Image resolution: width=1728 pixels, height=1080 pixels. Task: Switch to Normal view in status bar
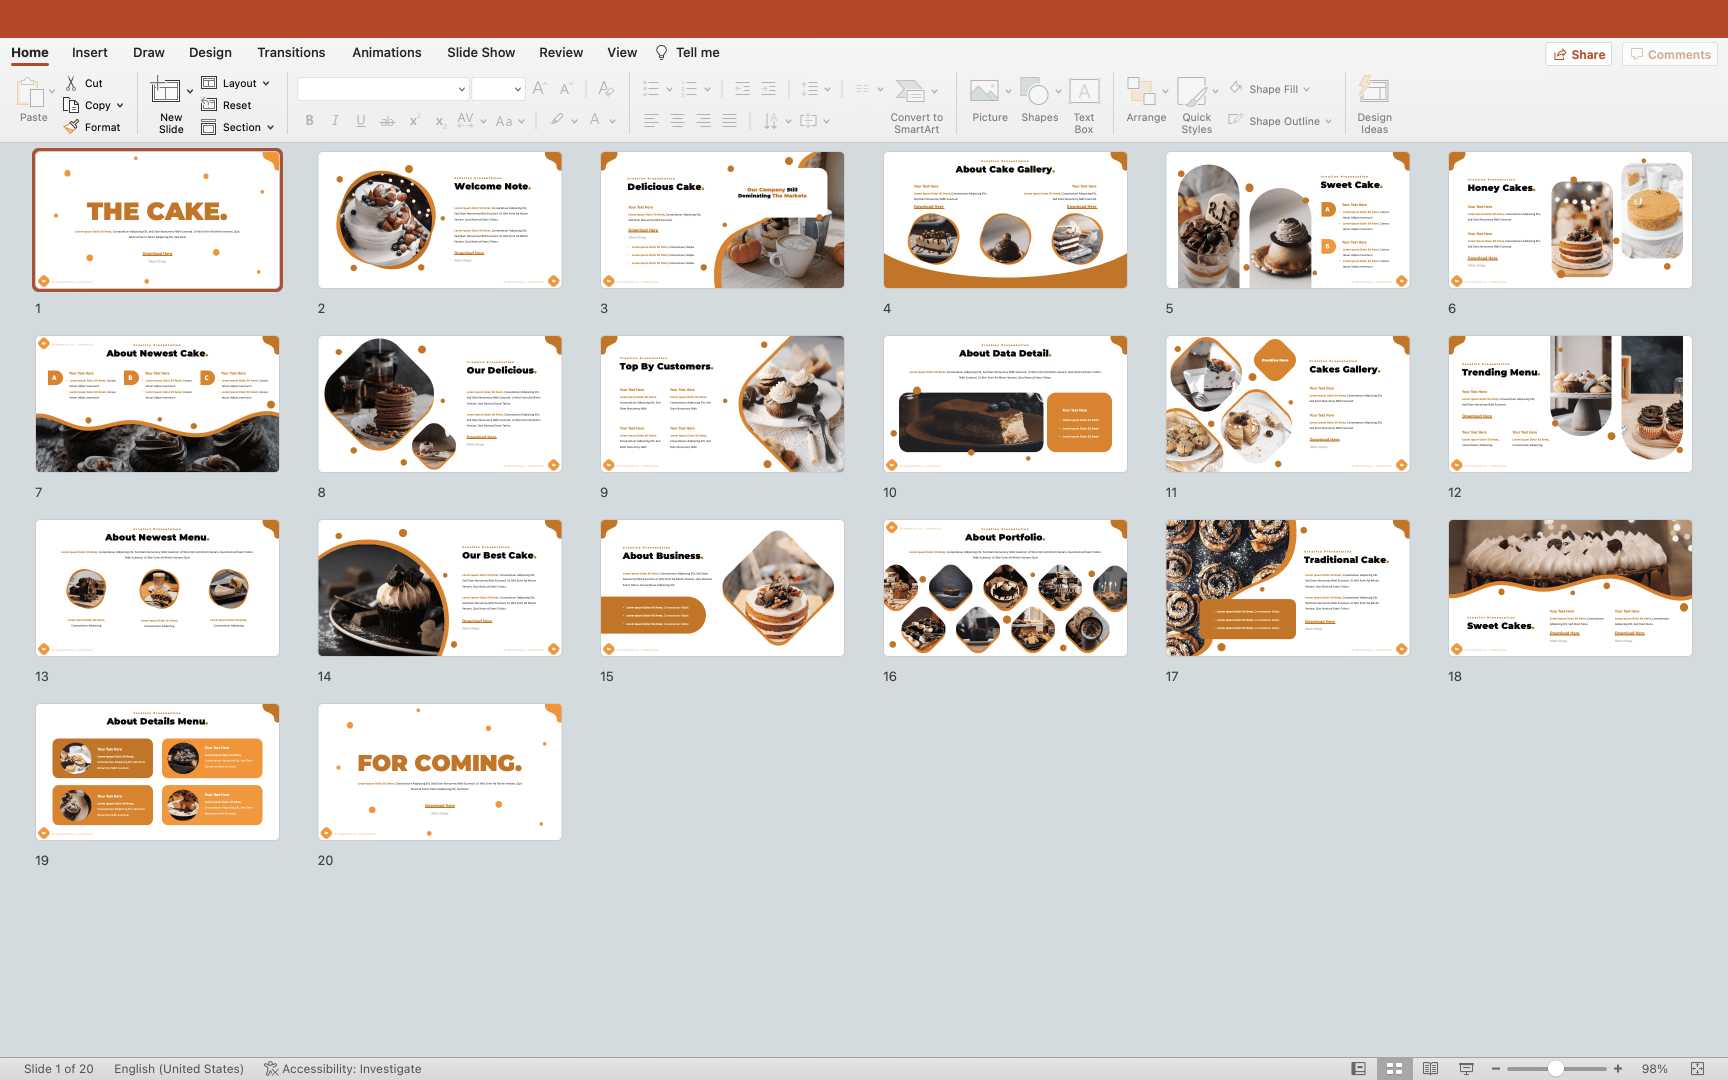pos(1358,1068)
